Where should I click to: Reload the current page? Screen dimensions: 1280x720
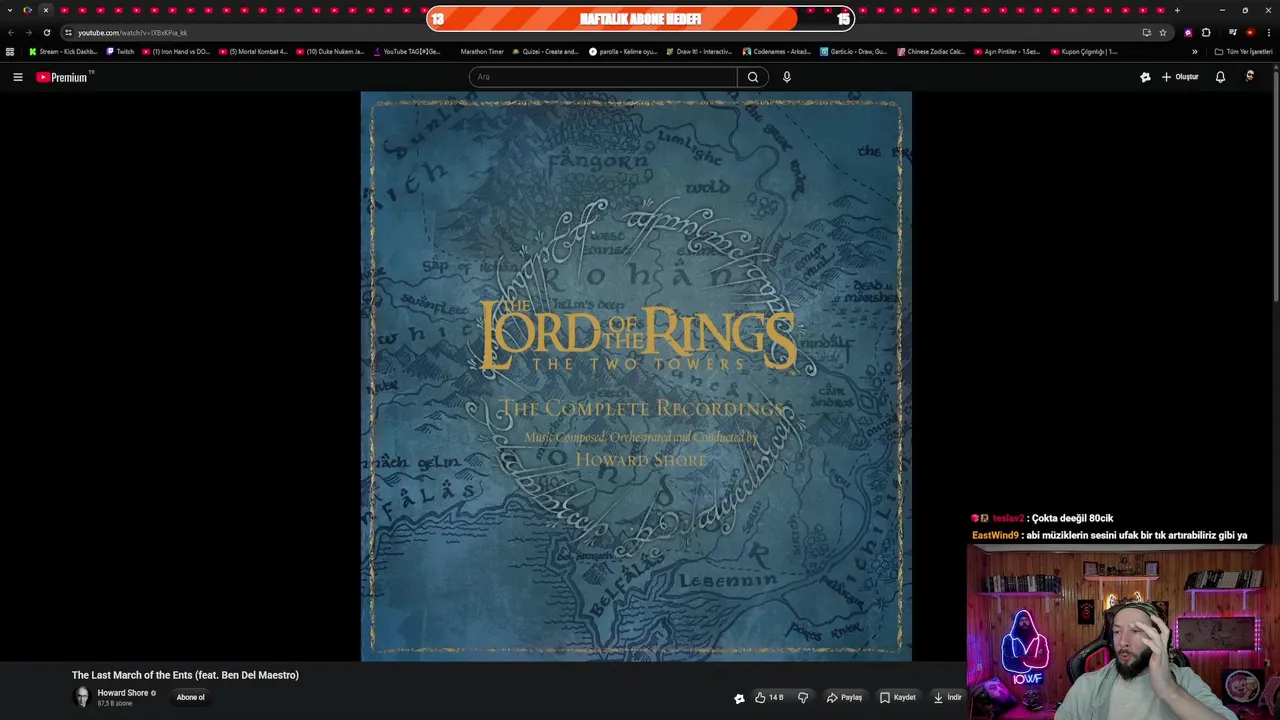(x=46, y=32)
